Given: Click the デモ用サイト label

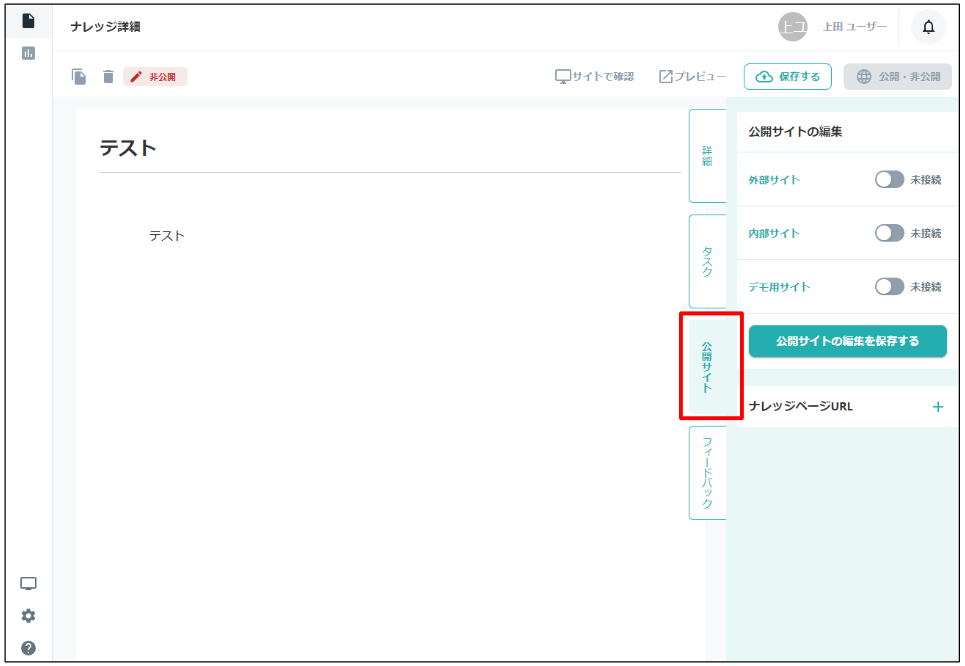Looking at the screenshot, I should [779, 287].
